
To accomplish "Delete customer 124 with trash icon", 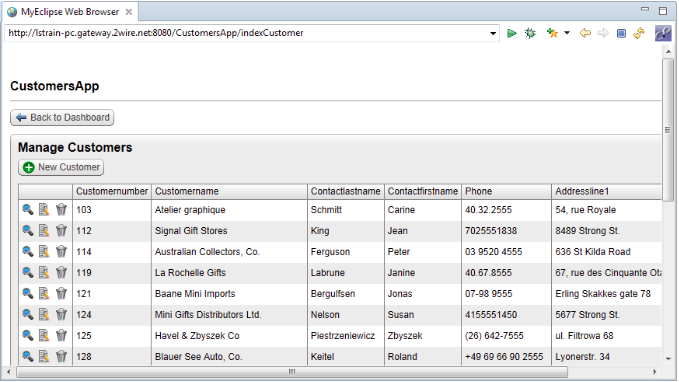I will (61, 314).
